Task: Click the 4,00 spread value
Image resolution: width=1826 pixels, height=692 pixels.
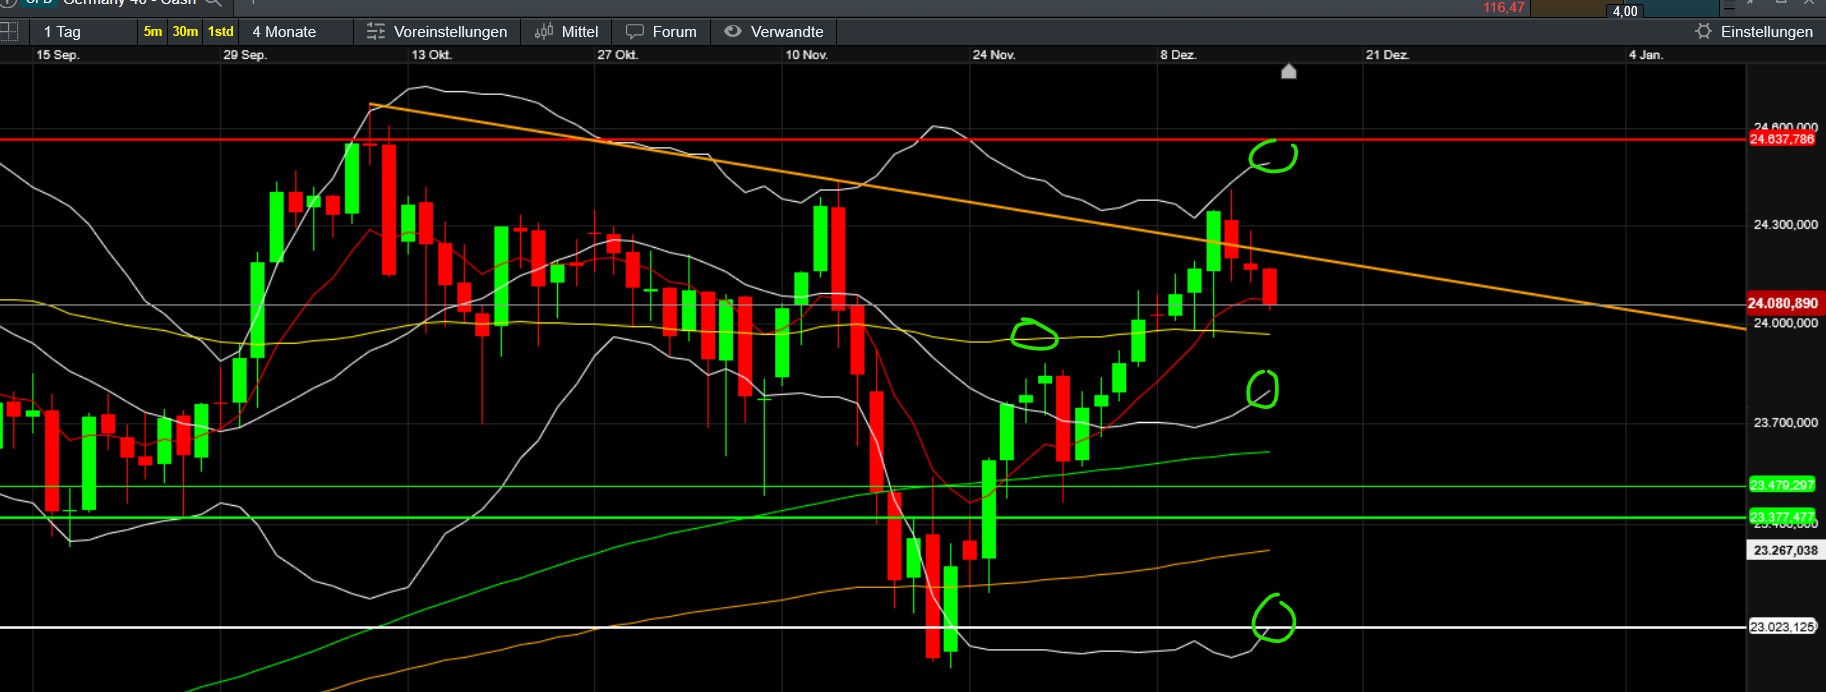Action: tap(1625, 11)
